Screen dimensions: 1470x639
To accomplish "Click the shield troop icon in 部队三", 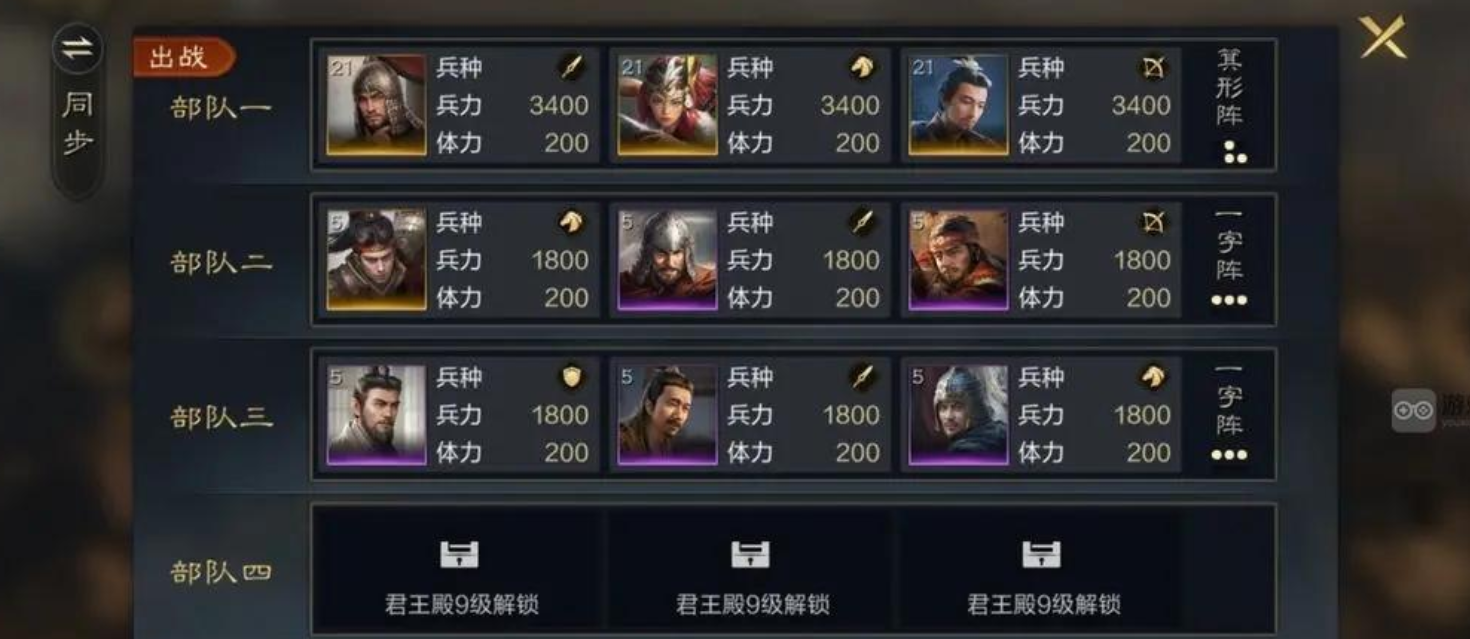I will coord(572,377).
